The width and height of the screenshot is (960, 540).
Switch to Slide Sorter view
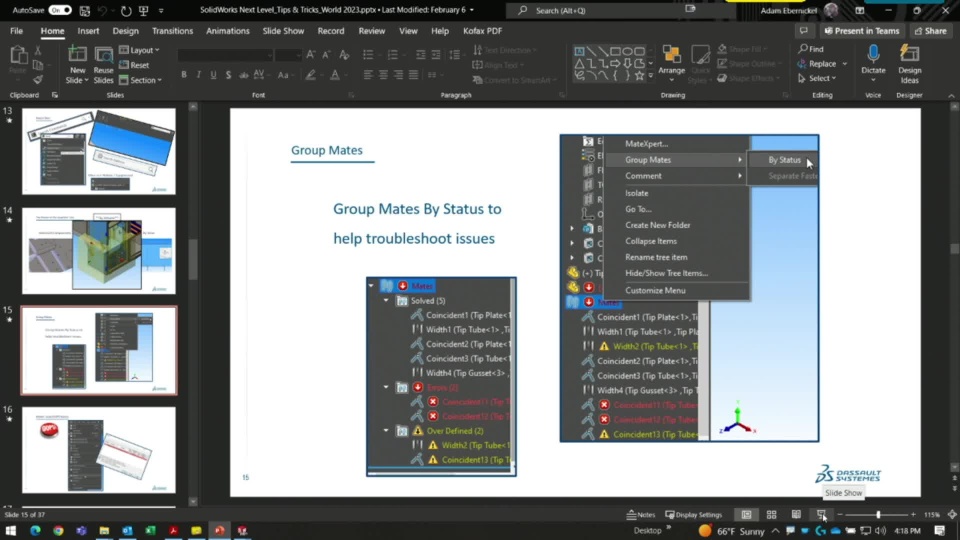(x=771, y=515)
